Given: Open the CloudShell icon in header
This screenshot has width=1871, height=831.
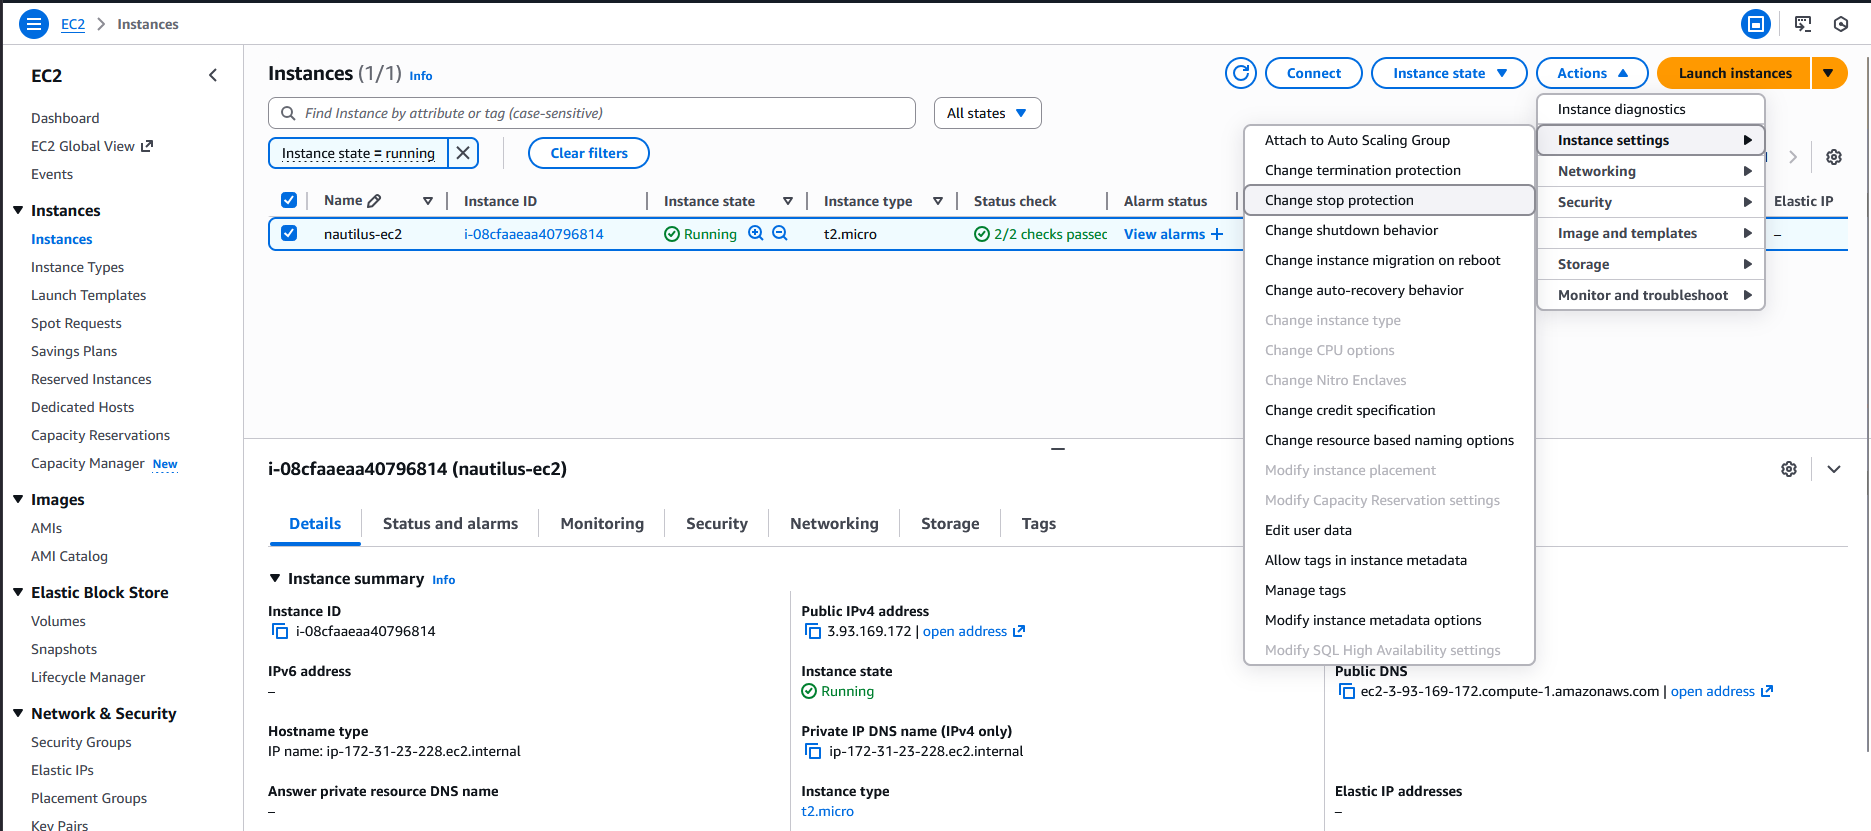Looking at the screenshot, I should coord(1803,24).
